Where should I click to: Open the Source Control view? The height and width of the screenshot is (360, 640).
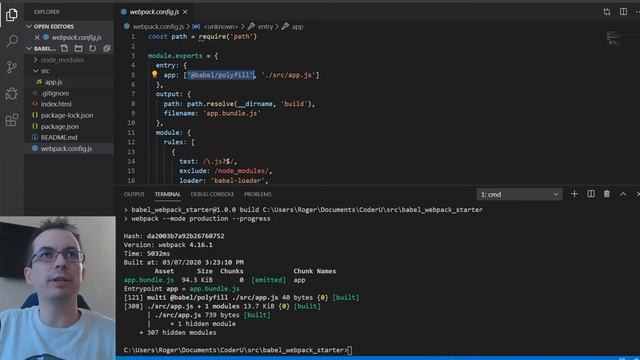tap(12, 67)
